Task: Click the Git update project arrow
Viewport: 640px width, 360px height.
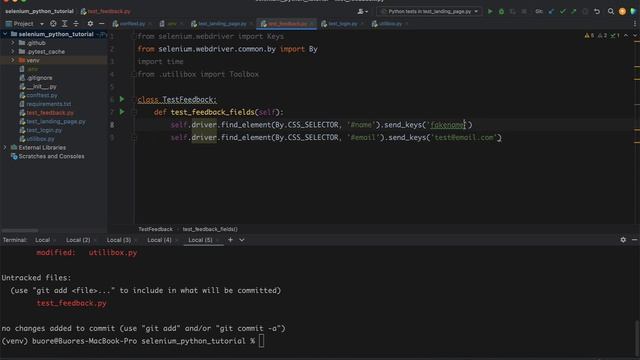Action: 551,11
